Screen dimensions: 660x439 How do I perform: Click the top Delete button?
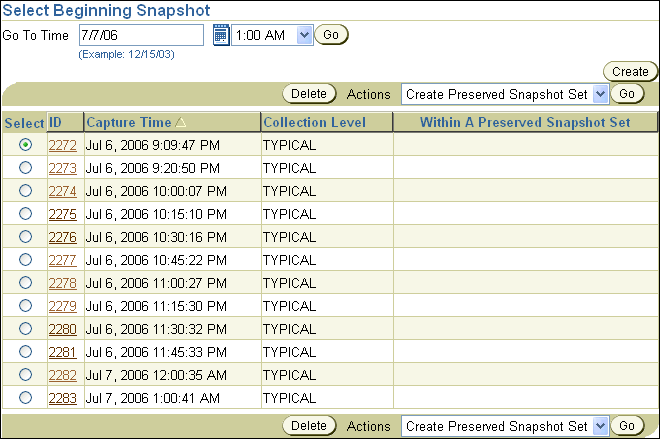coord(309,94)
